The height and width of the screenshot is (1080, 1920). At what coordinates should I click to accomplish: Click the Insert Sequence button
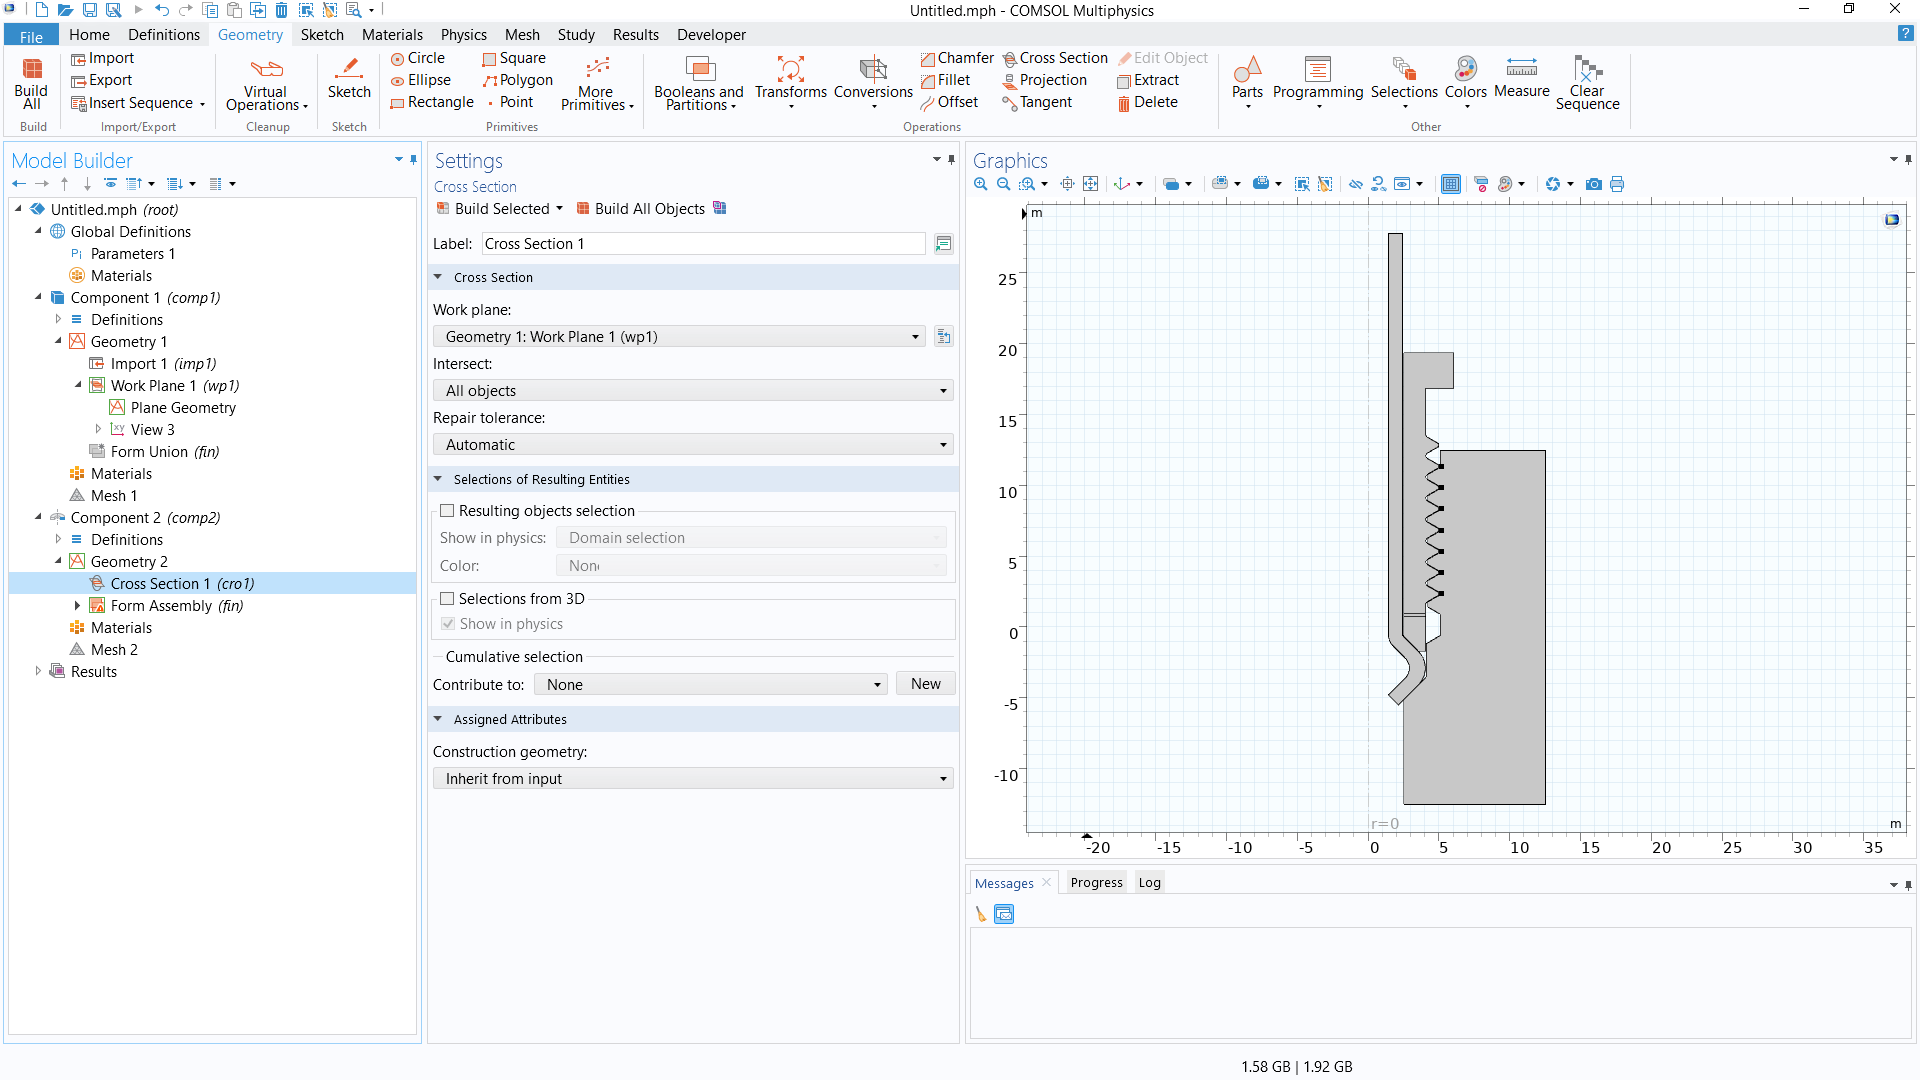click(139, 103)
